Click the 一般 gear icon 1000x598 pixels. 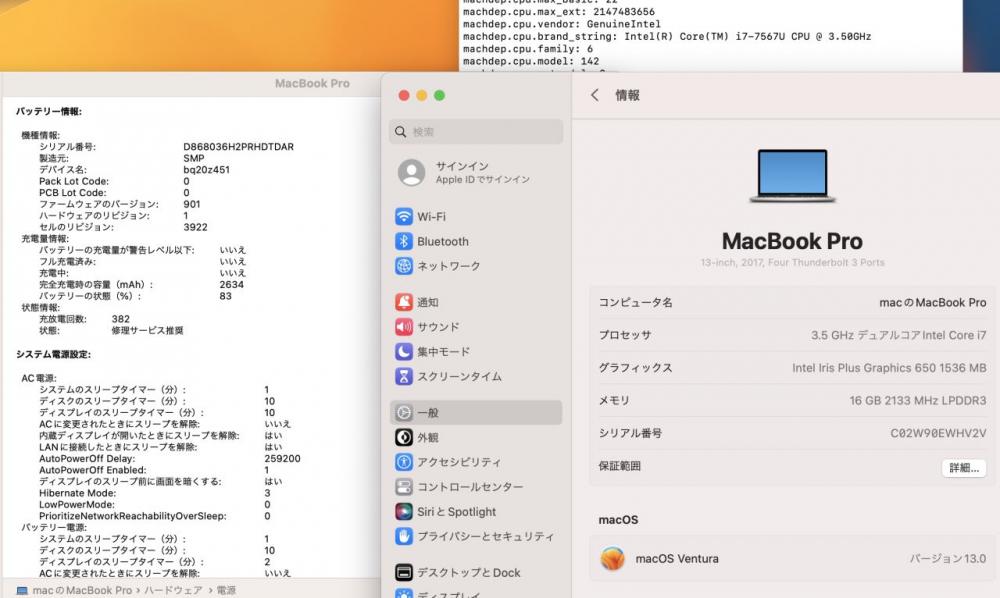point(404,412)
